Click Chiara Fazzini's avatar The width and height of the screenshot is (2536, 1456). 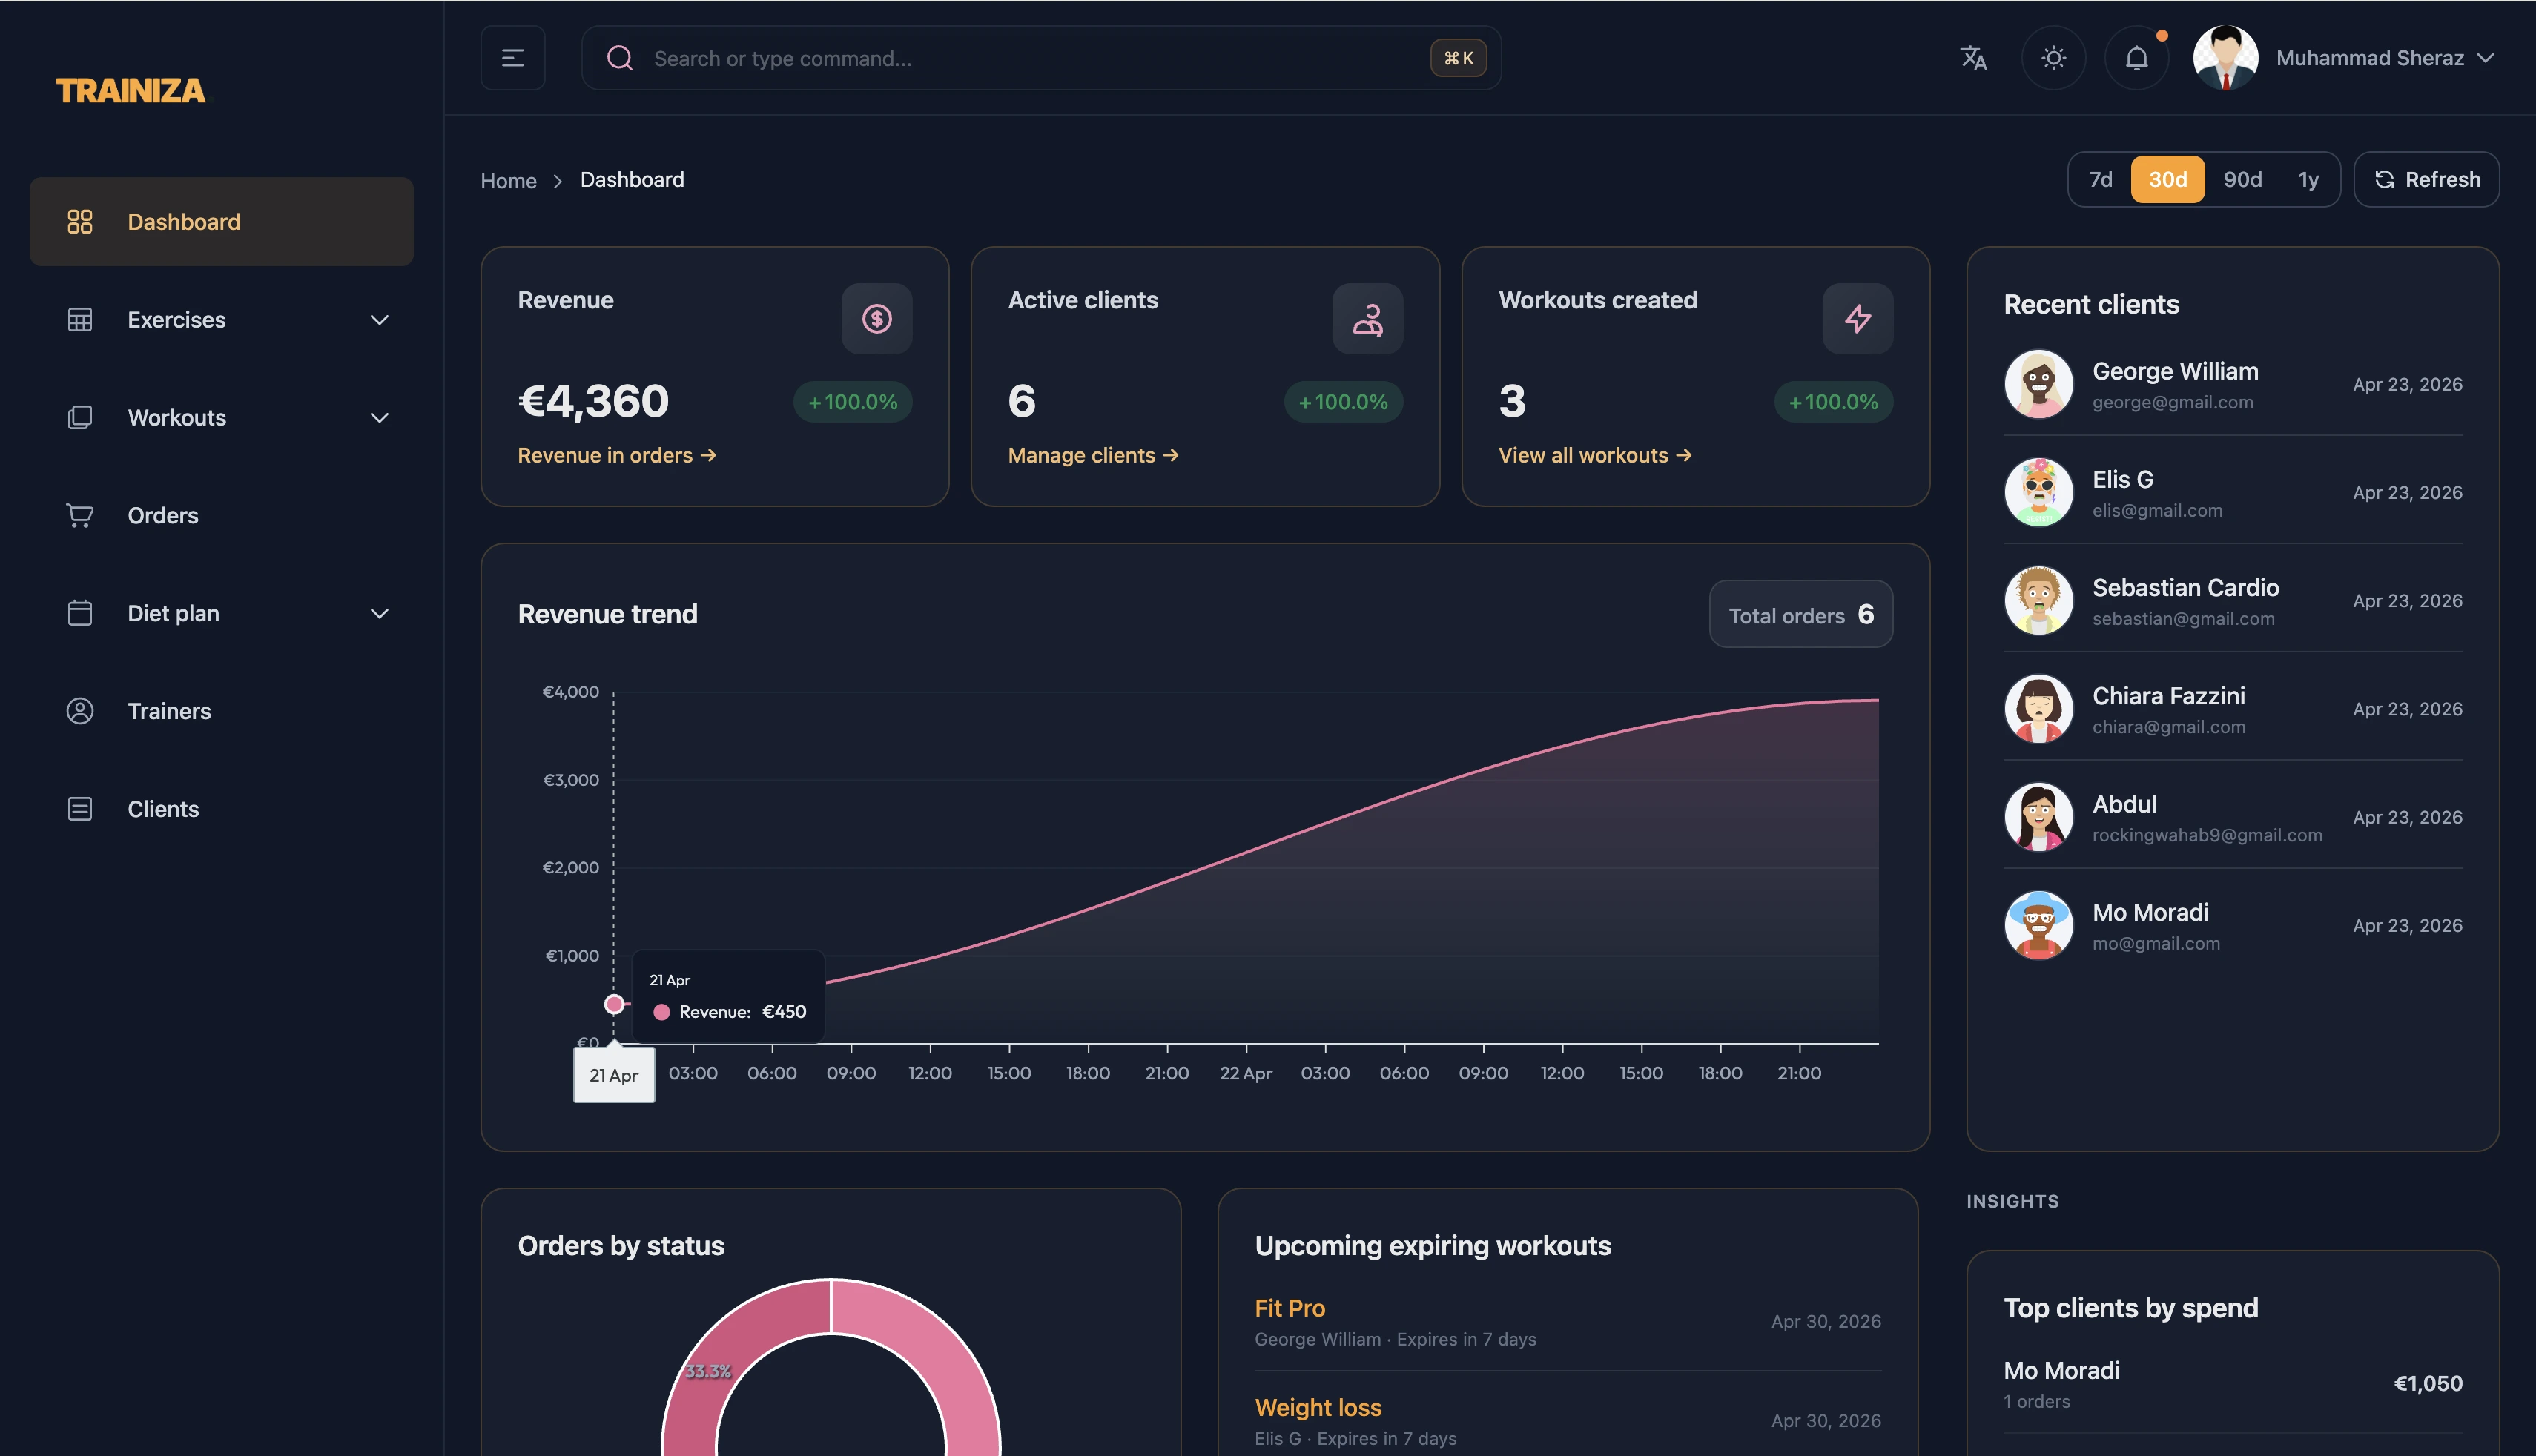[x=2039, y=709]
